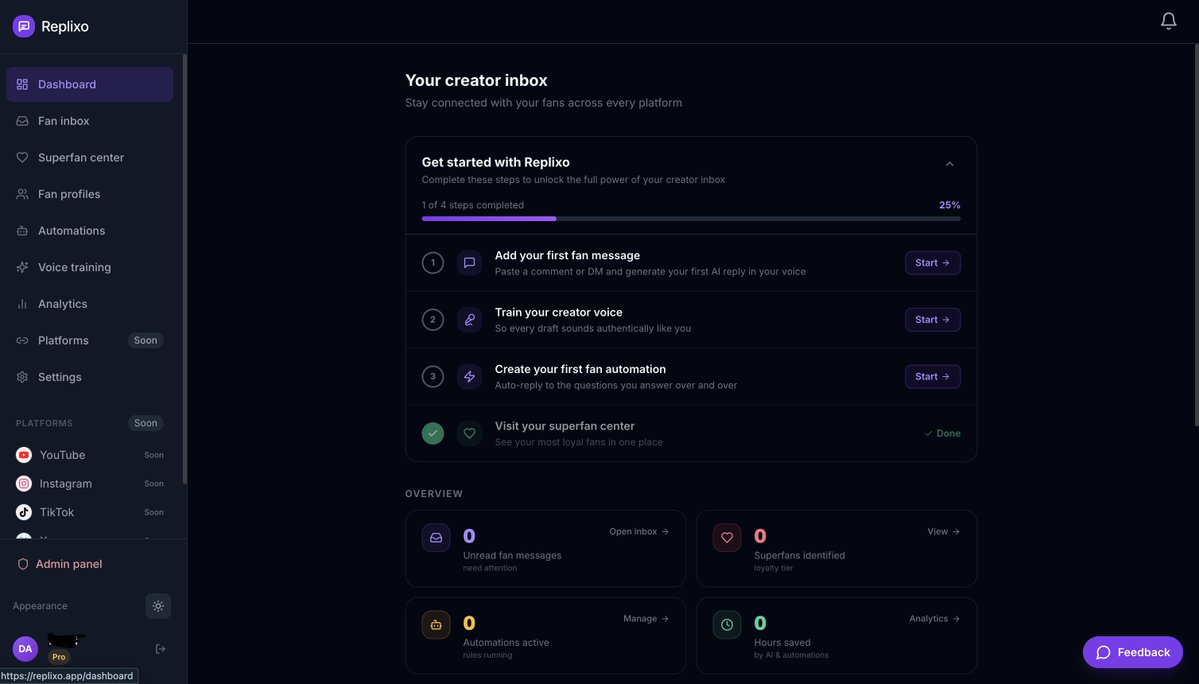This screenshot has width=1199, height=684.
Task: Click the YouTube platform icon
Action: [24, 455]
